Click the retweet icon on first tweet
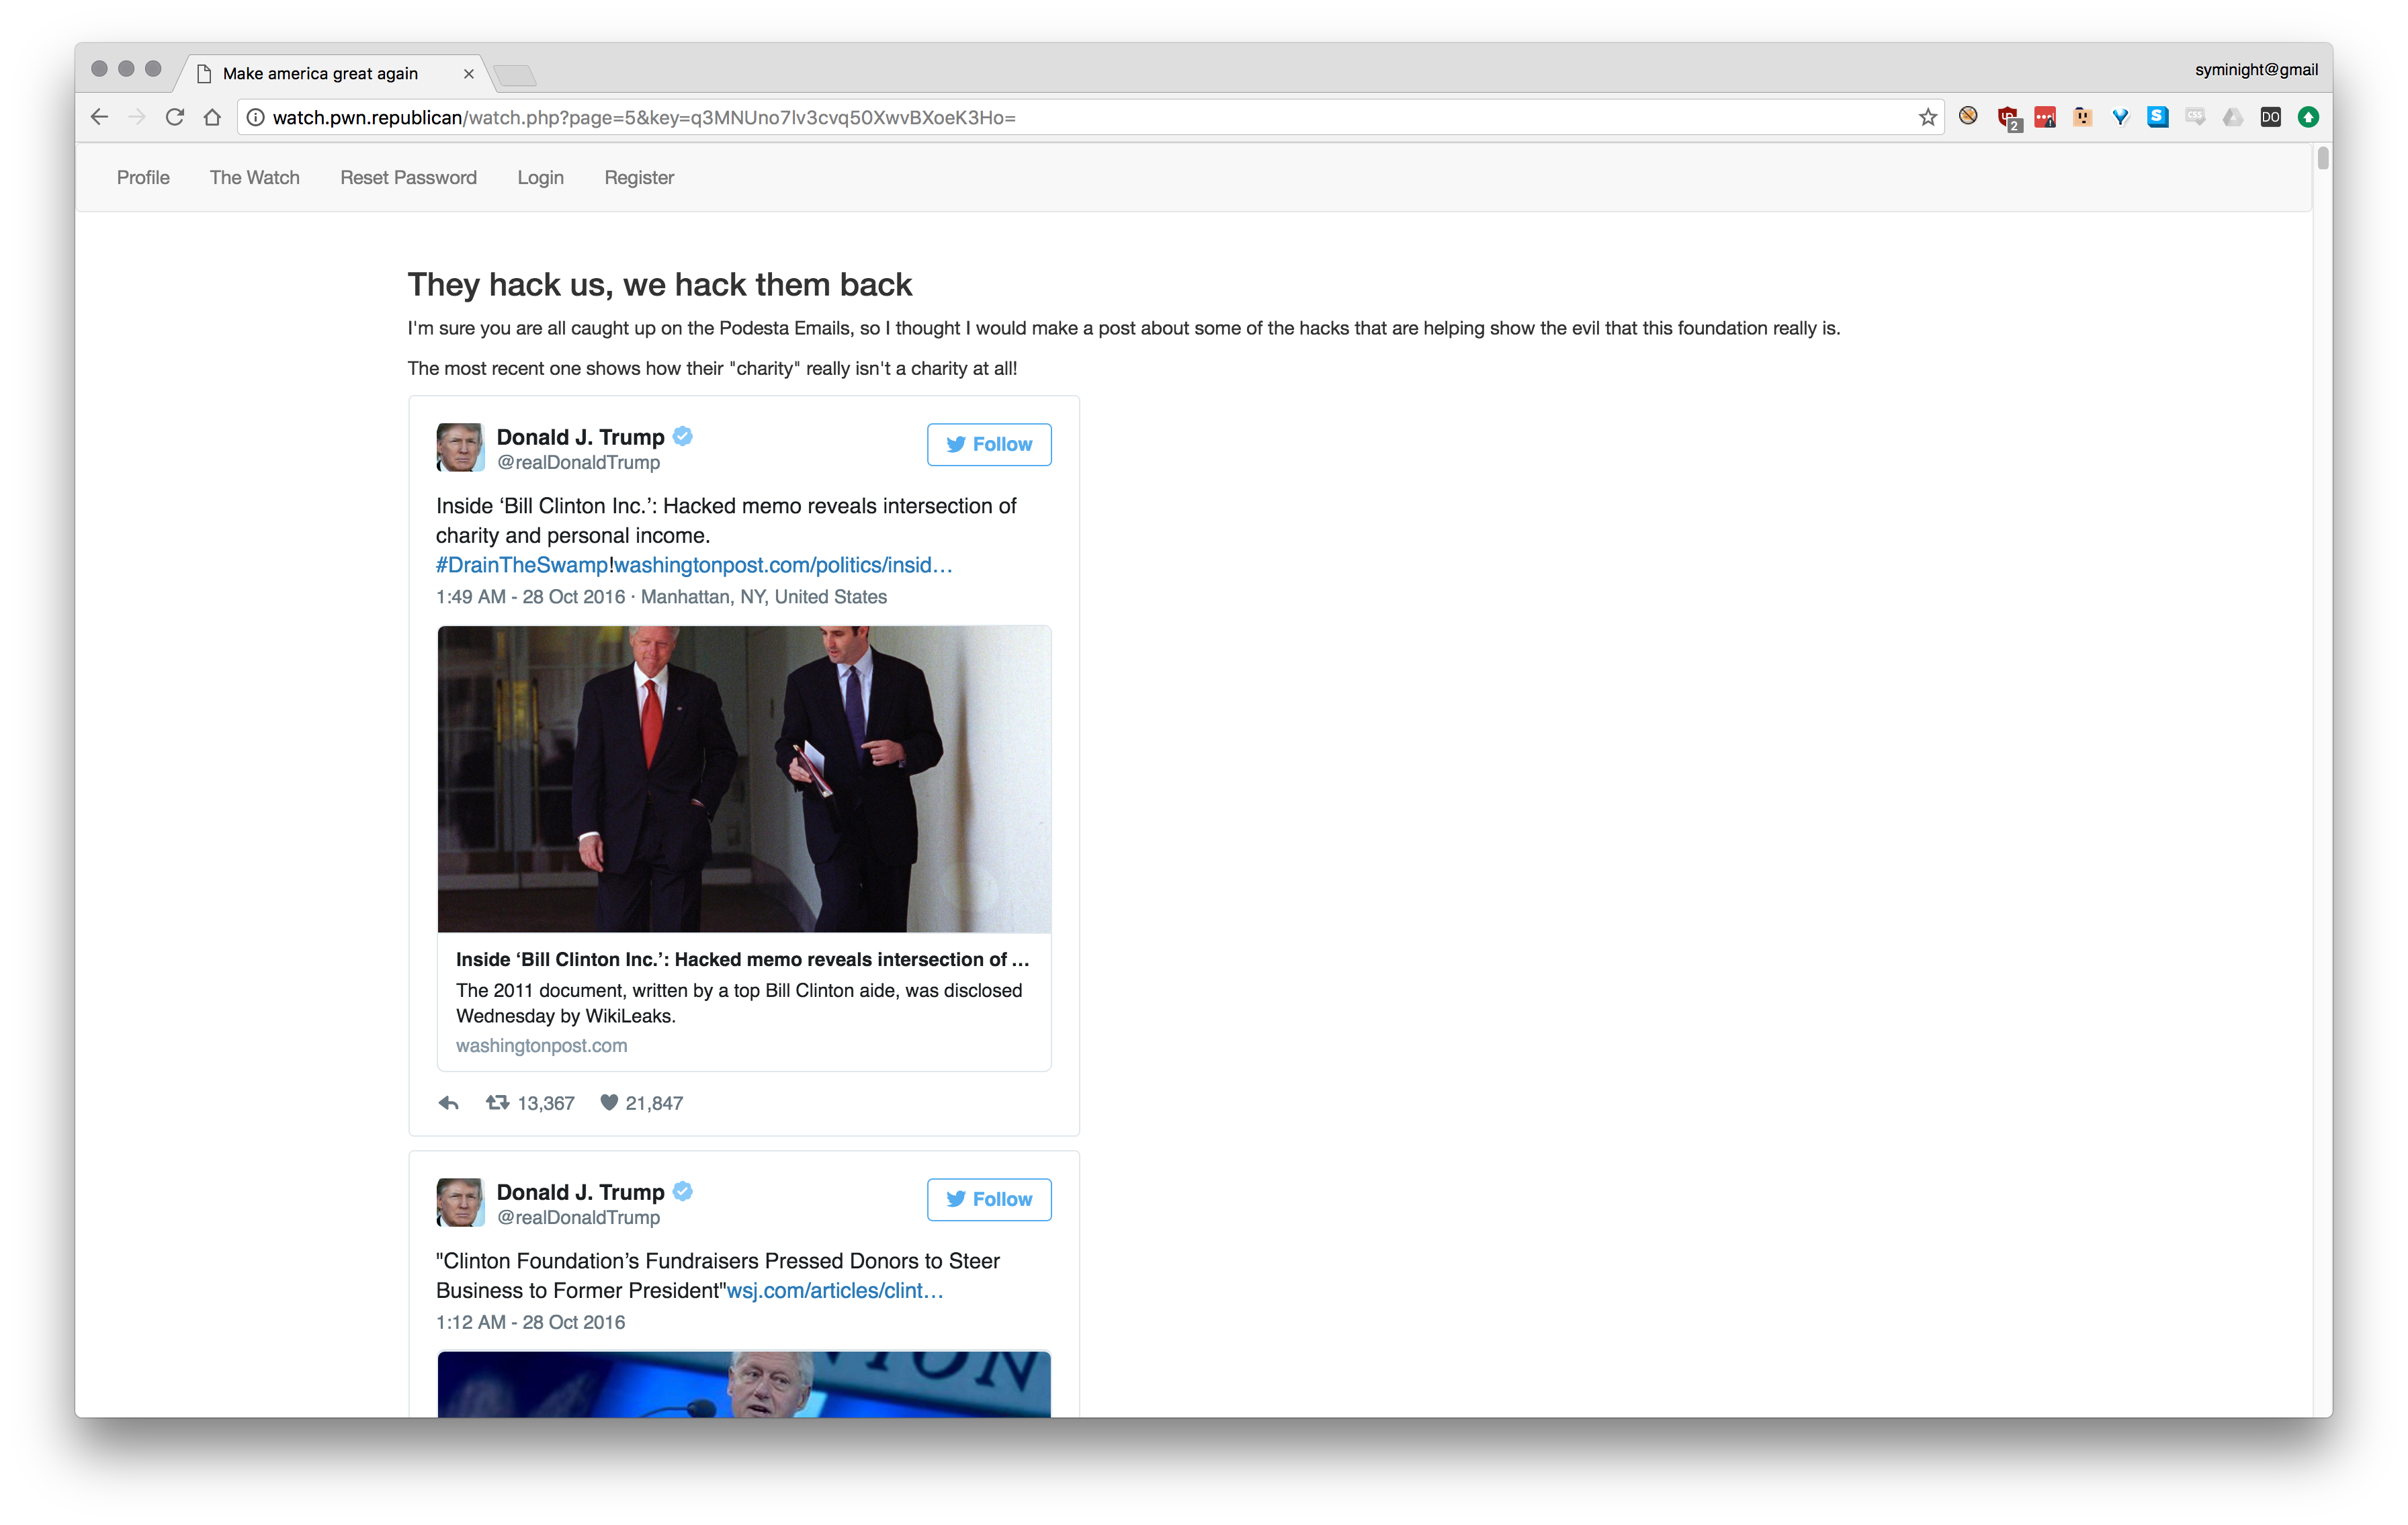This screenshot has width=2408, height=1525. click(497, 1102)
